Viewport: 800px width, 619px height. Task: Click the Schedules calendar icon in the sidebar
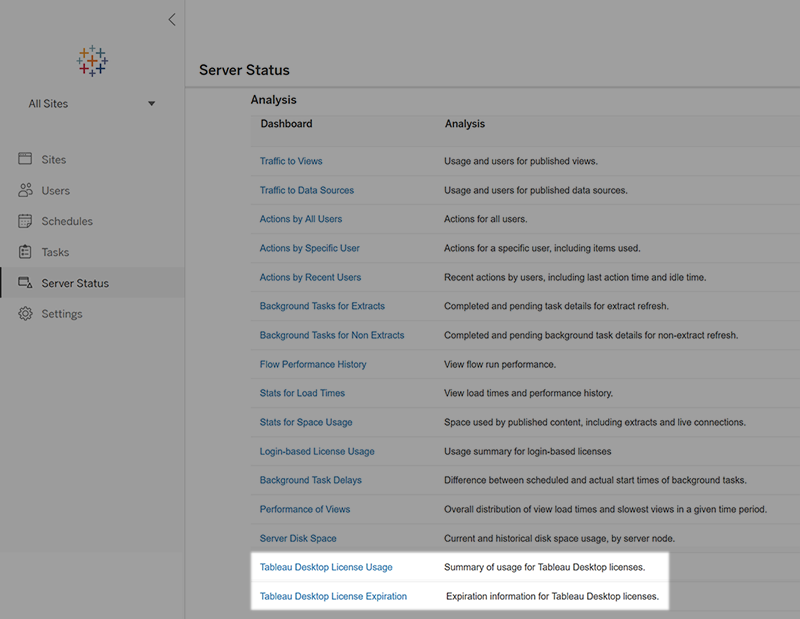pos(25,221)
